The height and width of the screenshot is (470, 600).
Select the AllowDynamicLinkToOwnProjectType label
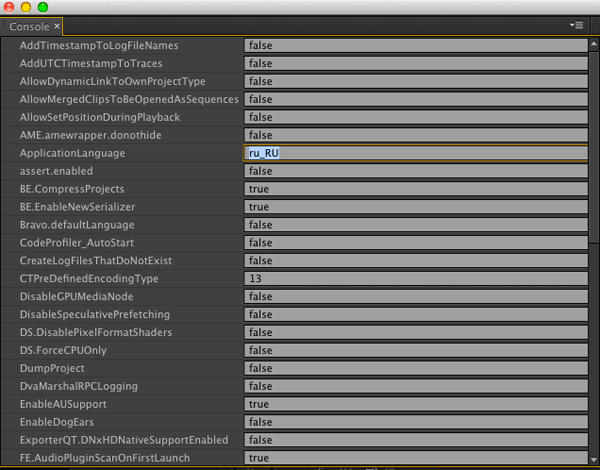[x=112, y=82]
